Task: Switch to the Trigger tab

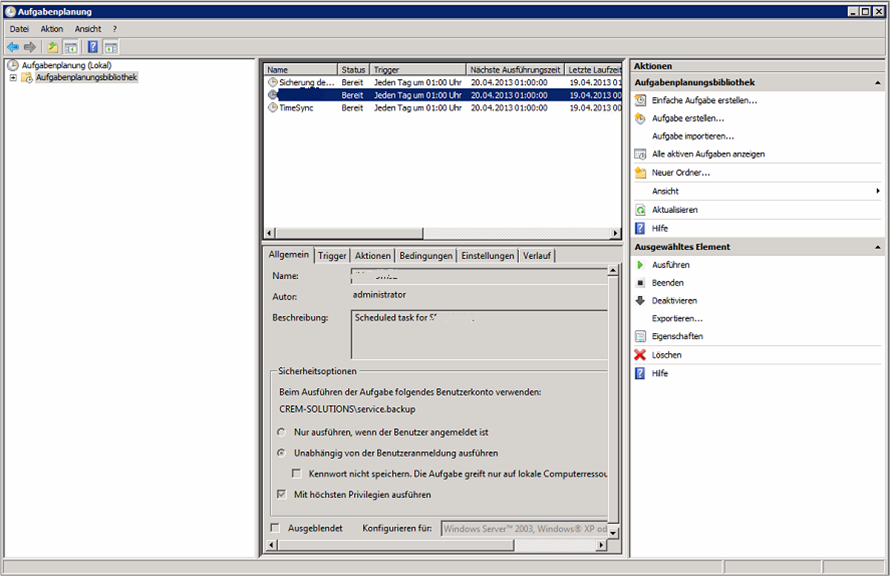Action: pos(332,256)
